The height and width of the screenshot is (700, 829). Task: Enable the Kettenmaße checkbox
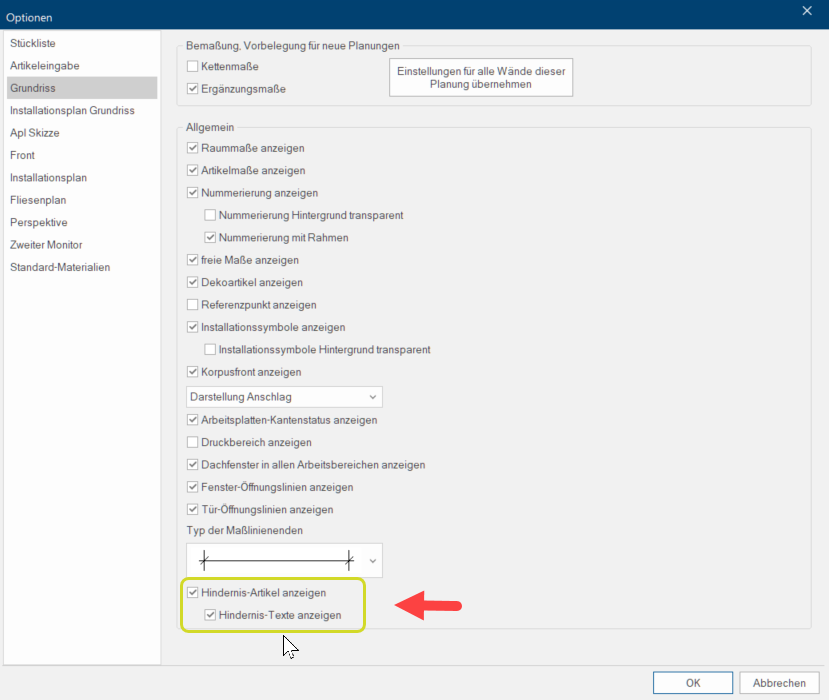[x=193, y=67]
